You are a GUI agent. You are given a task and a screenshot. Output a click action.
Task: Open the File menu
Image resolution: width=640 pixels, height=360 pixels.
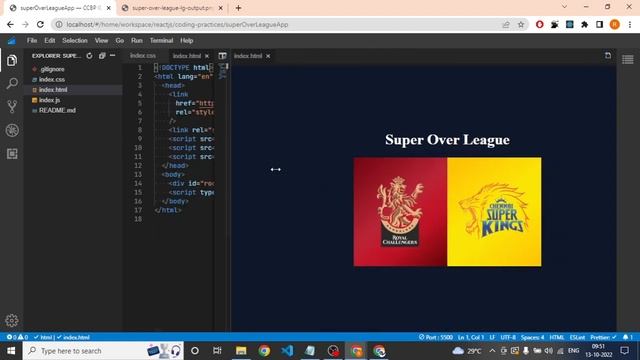click(x=32, y=40)
